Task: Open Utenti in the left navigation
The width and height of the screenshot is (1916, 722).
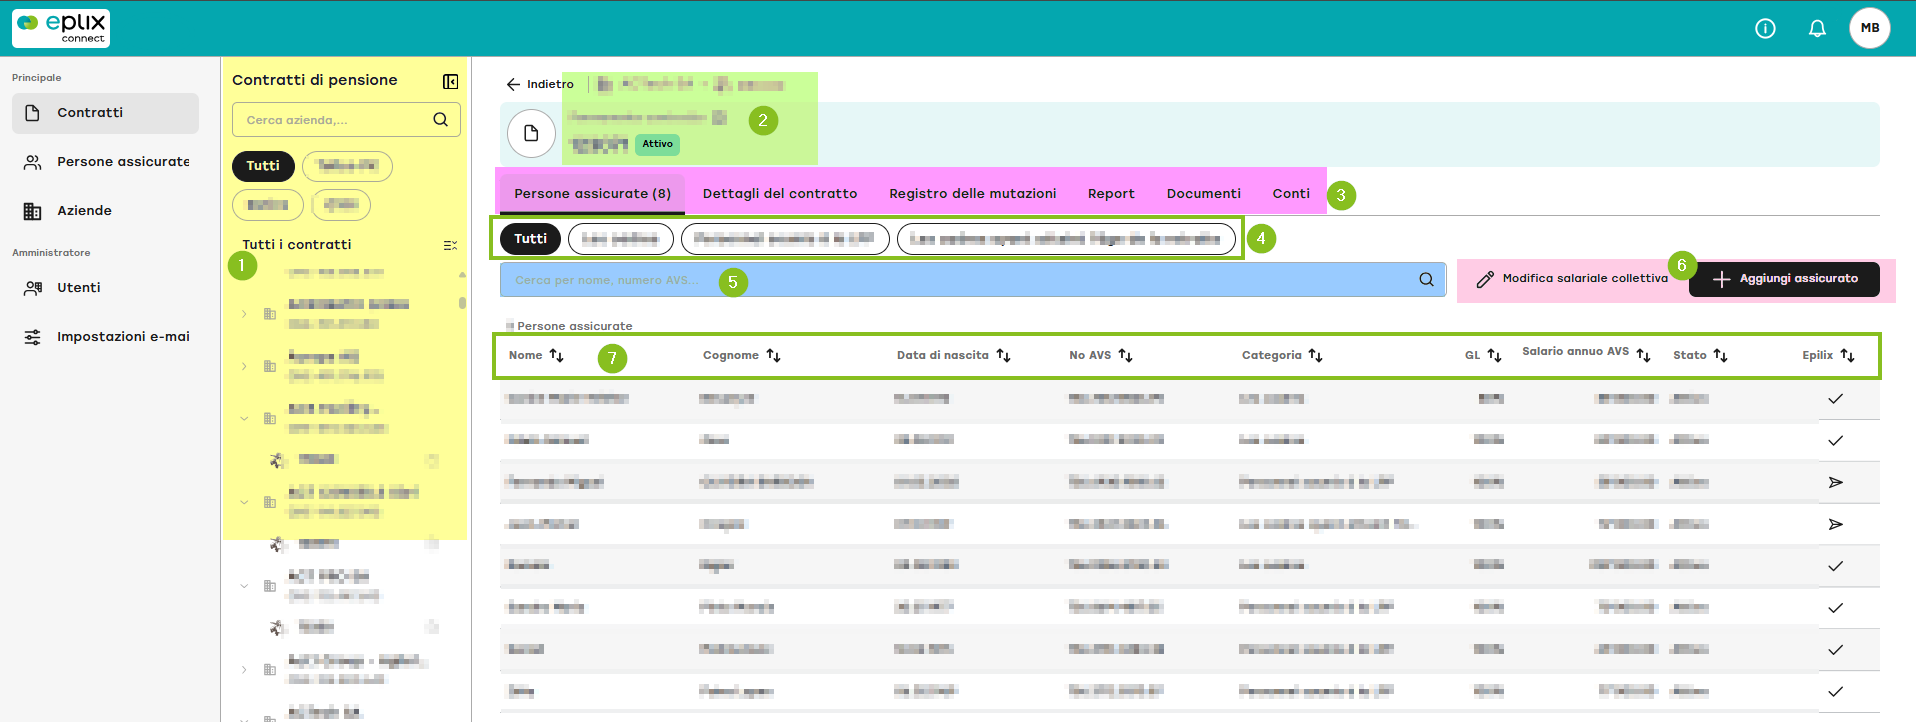Action: point(105,288)
